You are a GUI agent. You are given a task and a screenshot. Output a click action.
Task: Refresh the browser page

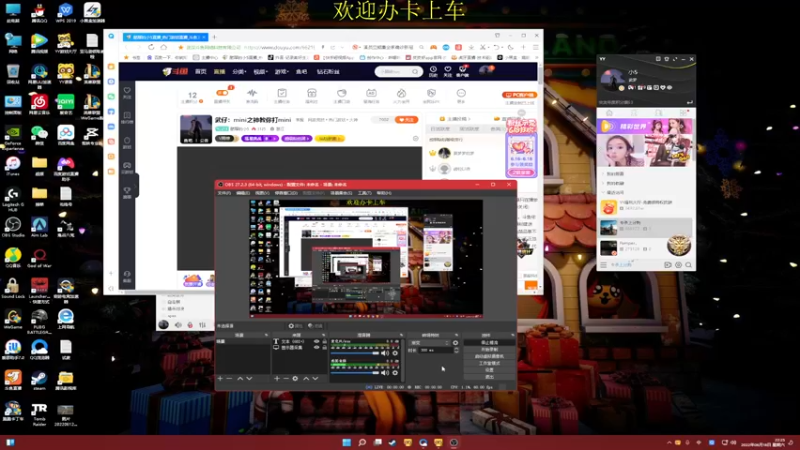click(151, 47)
